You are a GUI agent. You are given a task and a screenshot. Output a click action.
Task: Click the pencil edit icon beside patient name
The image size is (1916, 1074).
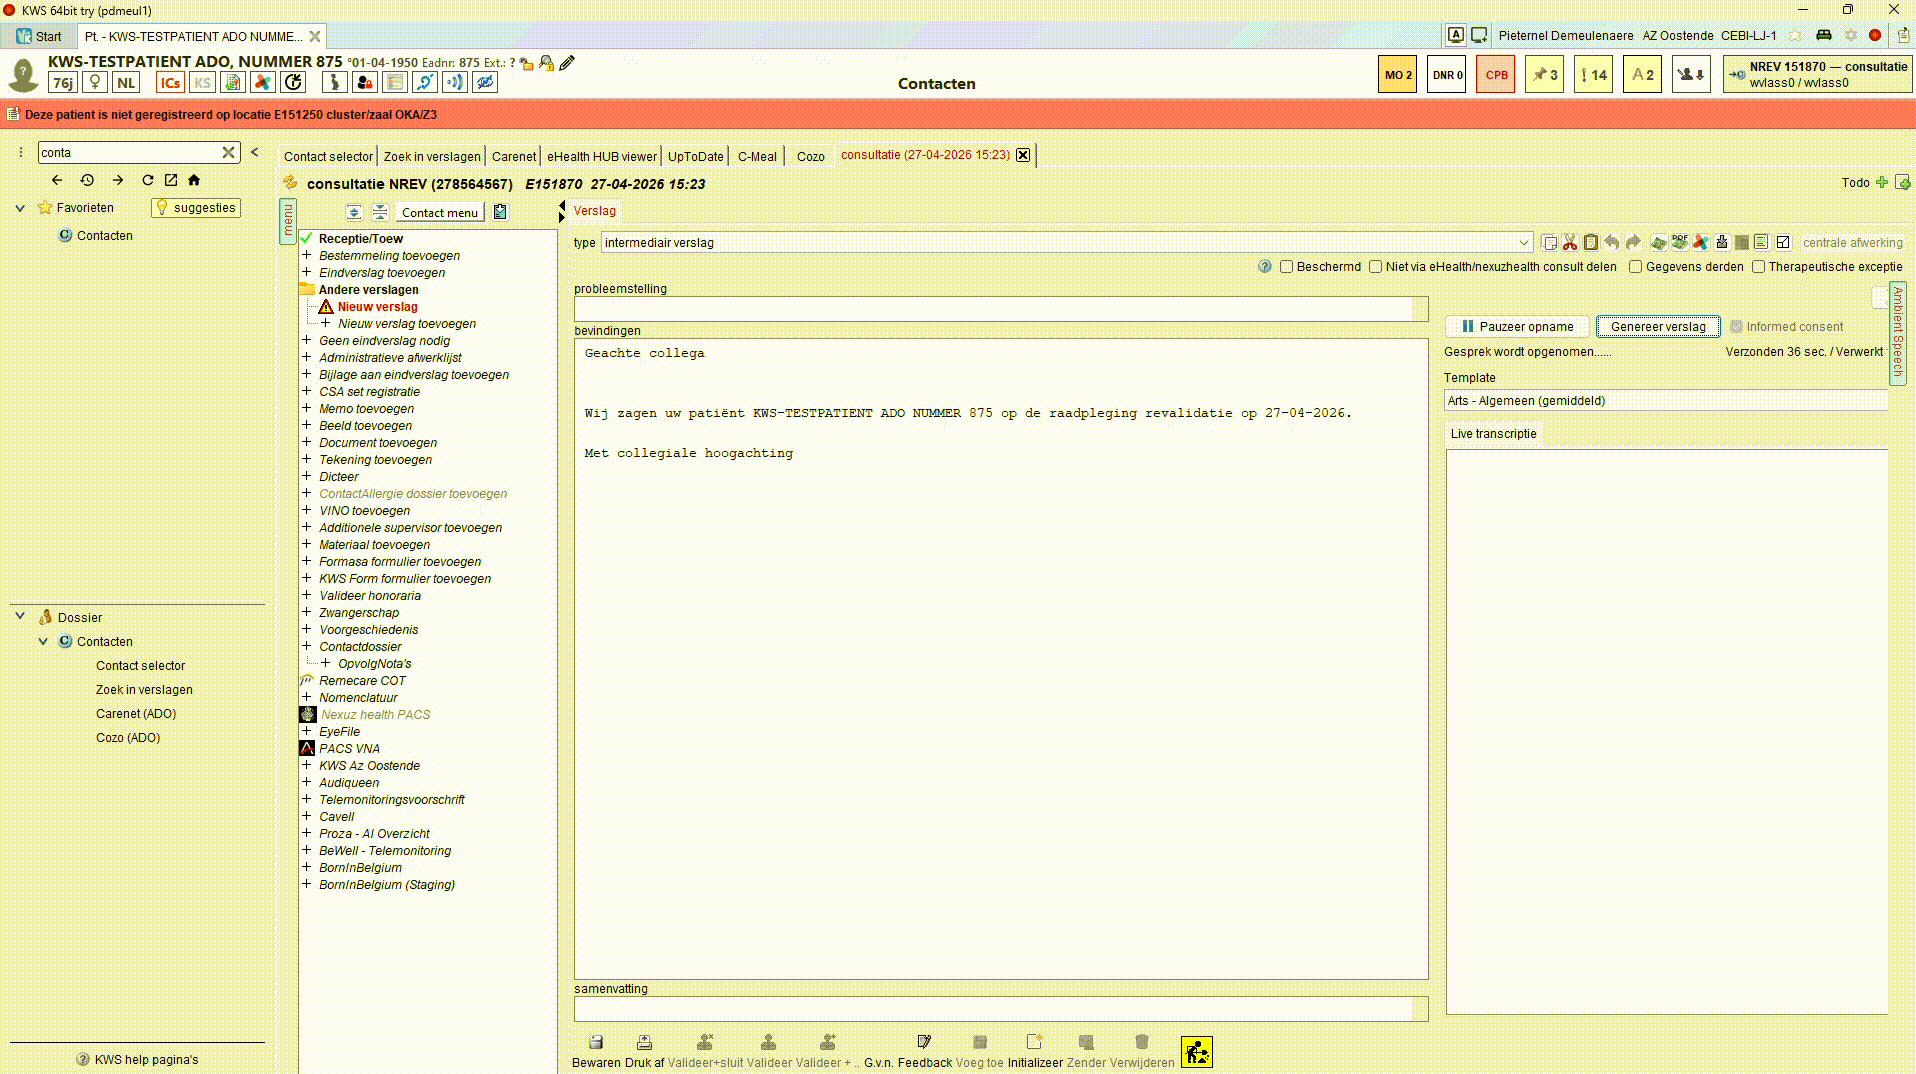567,63
